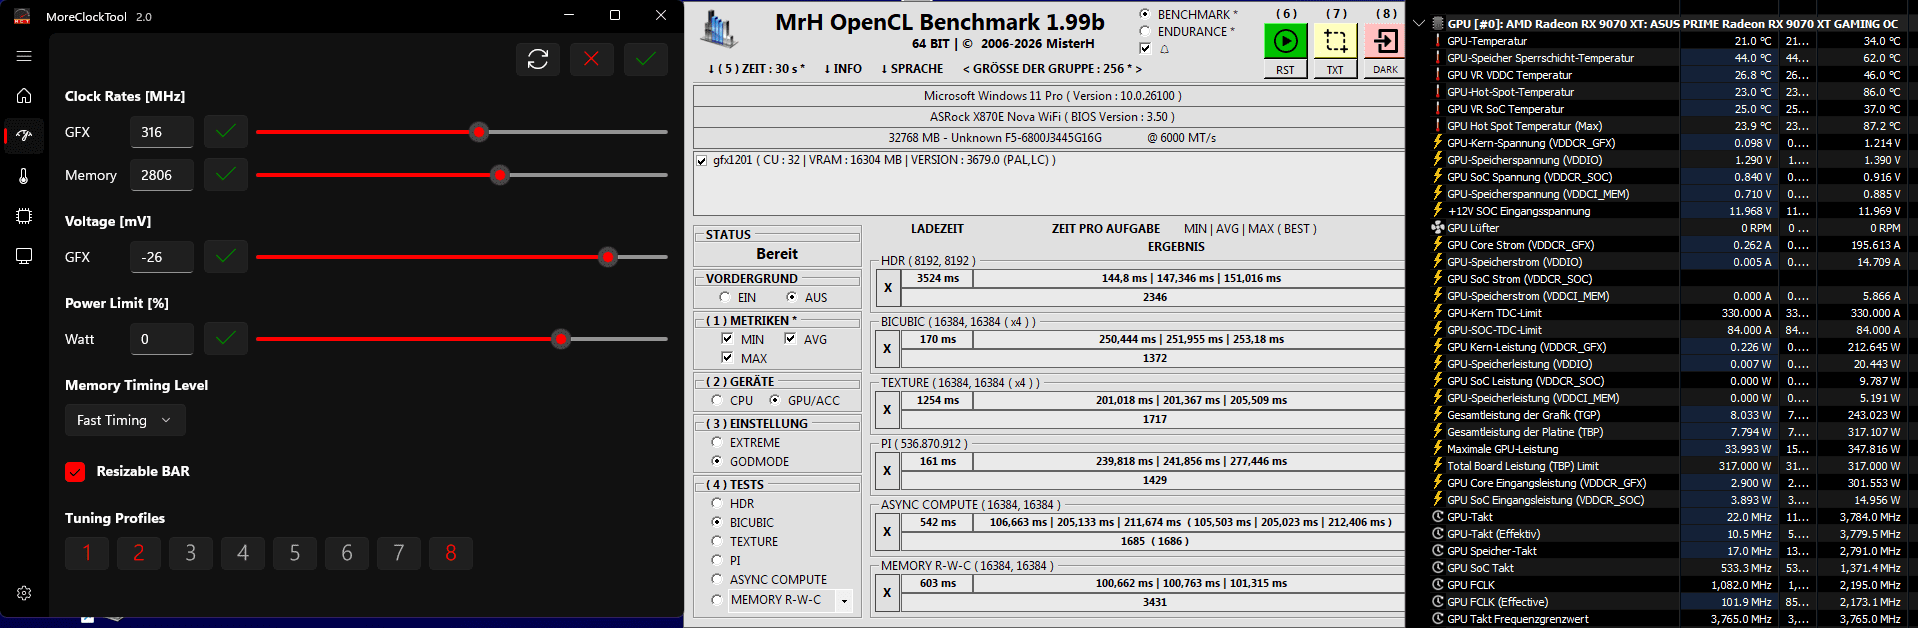Click the Power Limit slider handle
Viewport: 1918px width, 628px height.
(561, 339)
